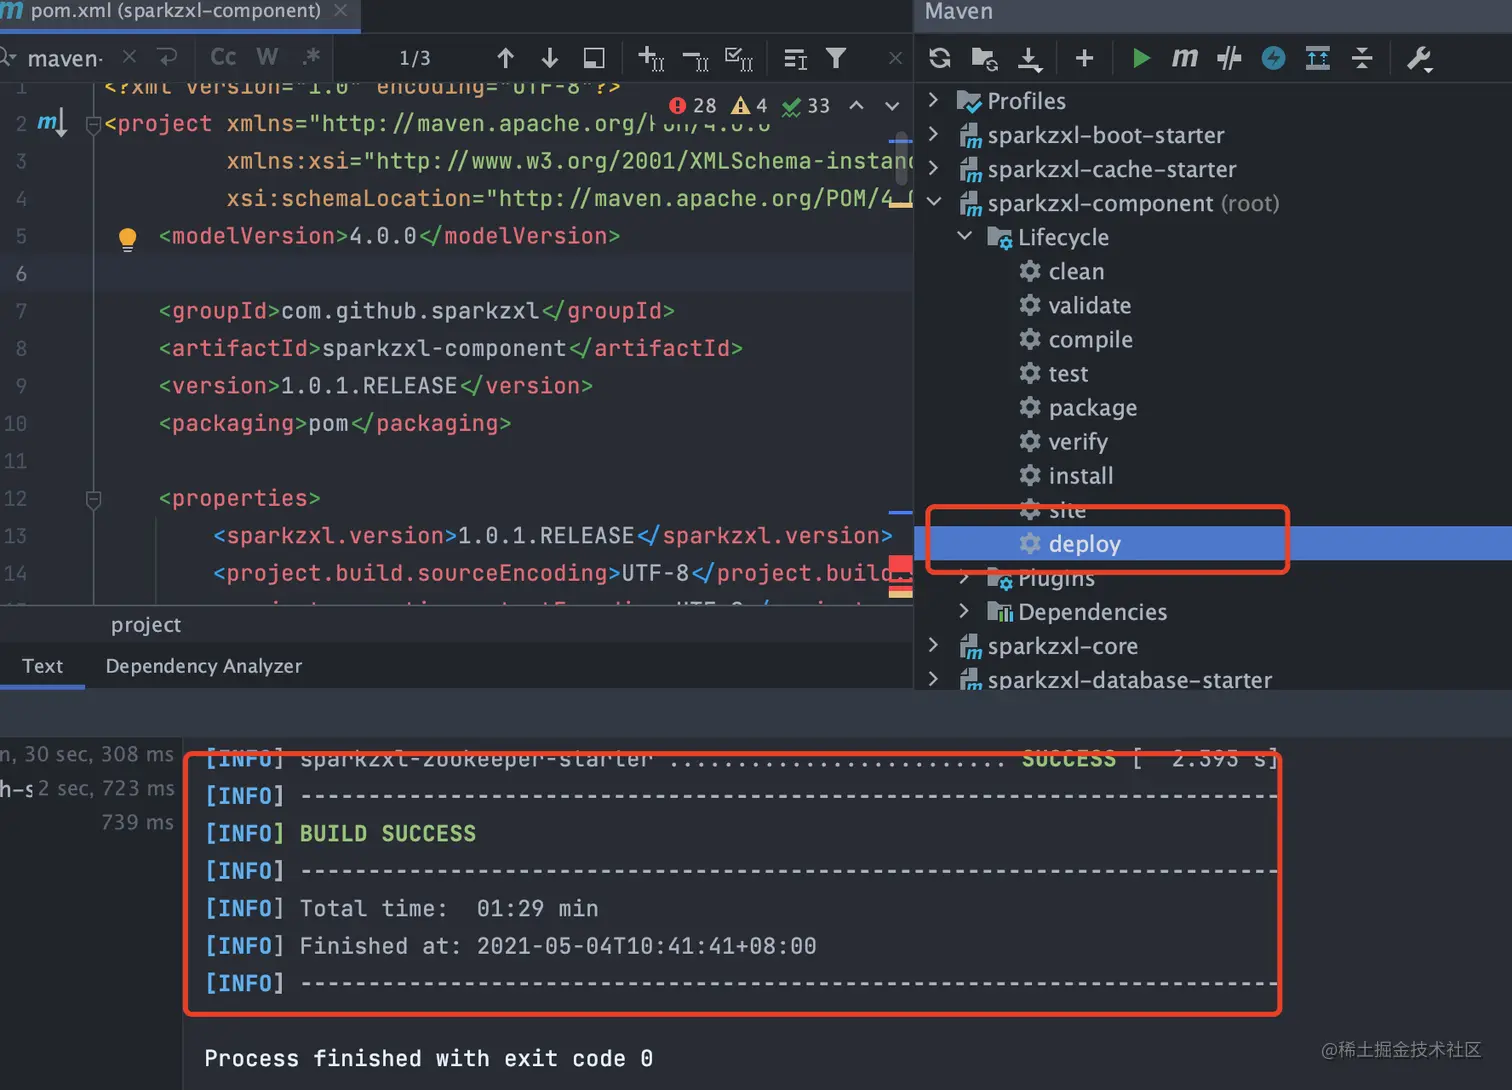The width and height of the screenshot is (1512, 1090).
Task: Toggle Regex search option
Action: pos(311,57)
